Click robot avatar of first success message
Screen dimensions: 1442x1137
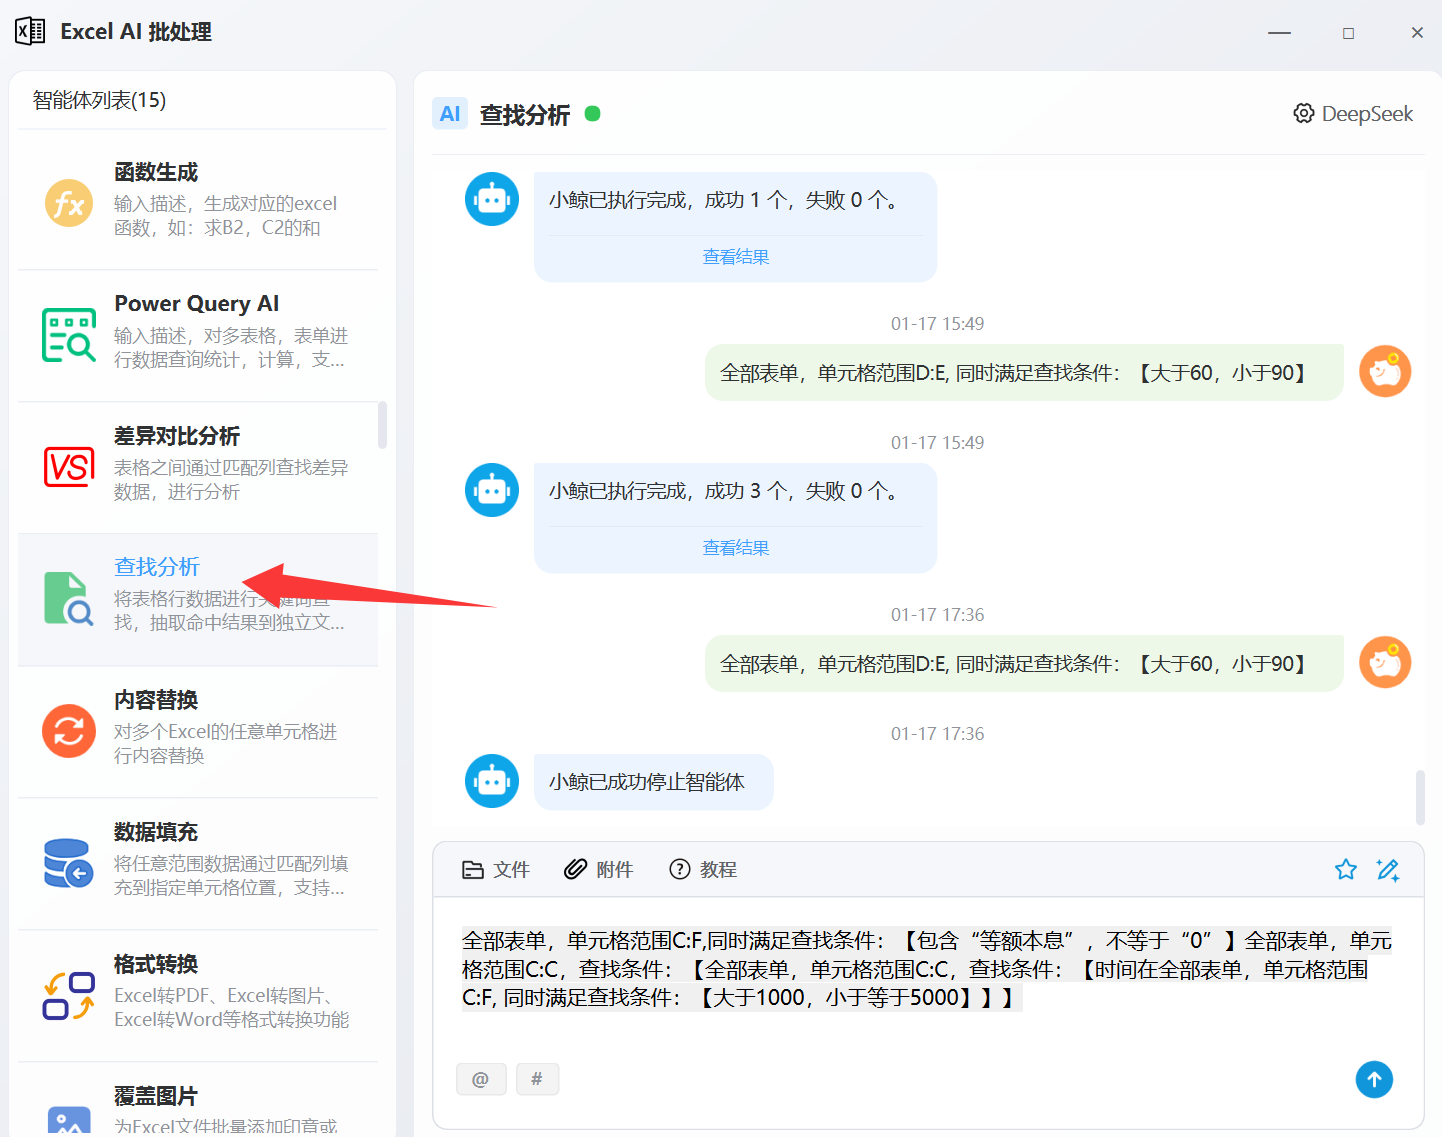click(492, 199)
